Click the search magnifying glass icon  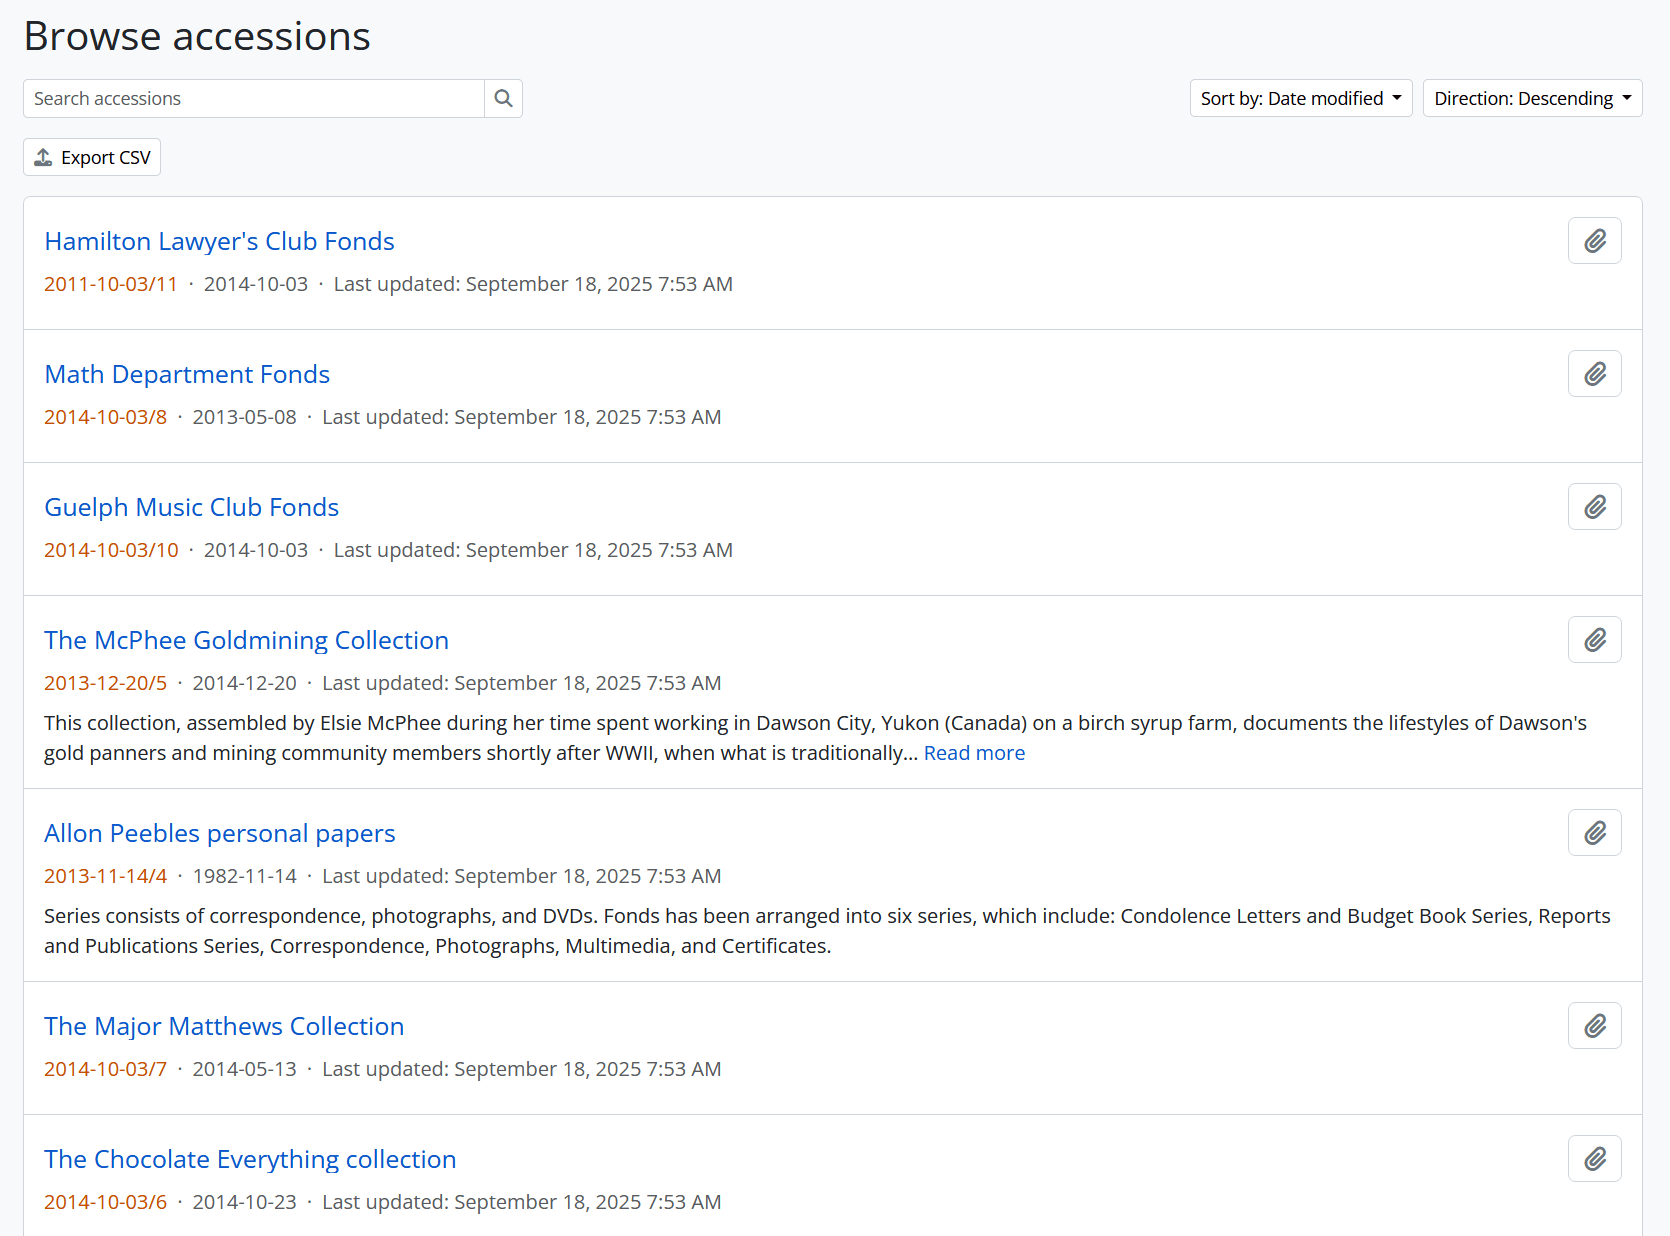tap(503, 98)
